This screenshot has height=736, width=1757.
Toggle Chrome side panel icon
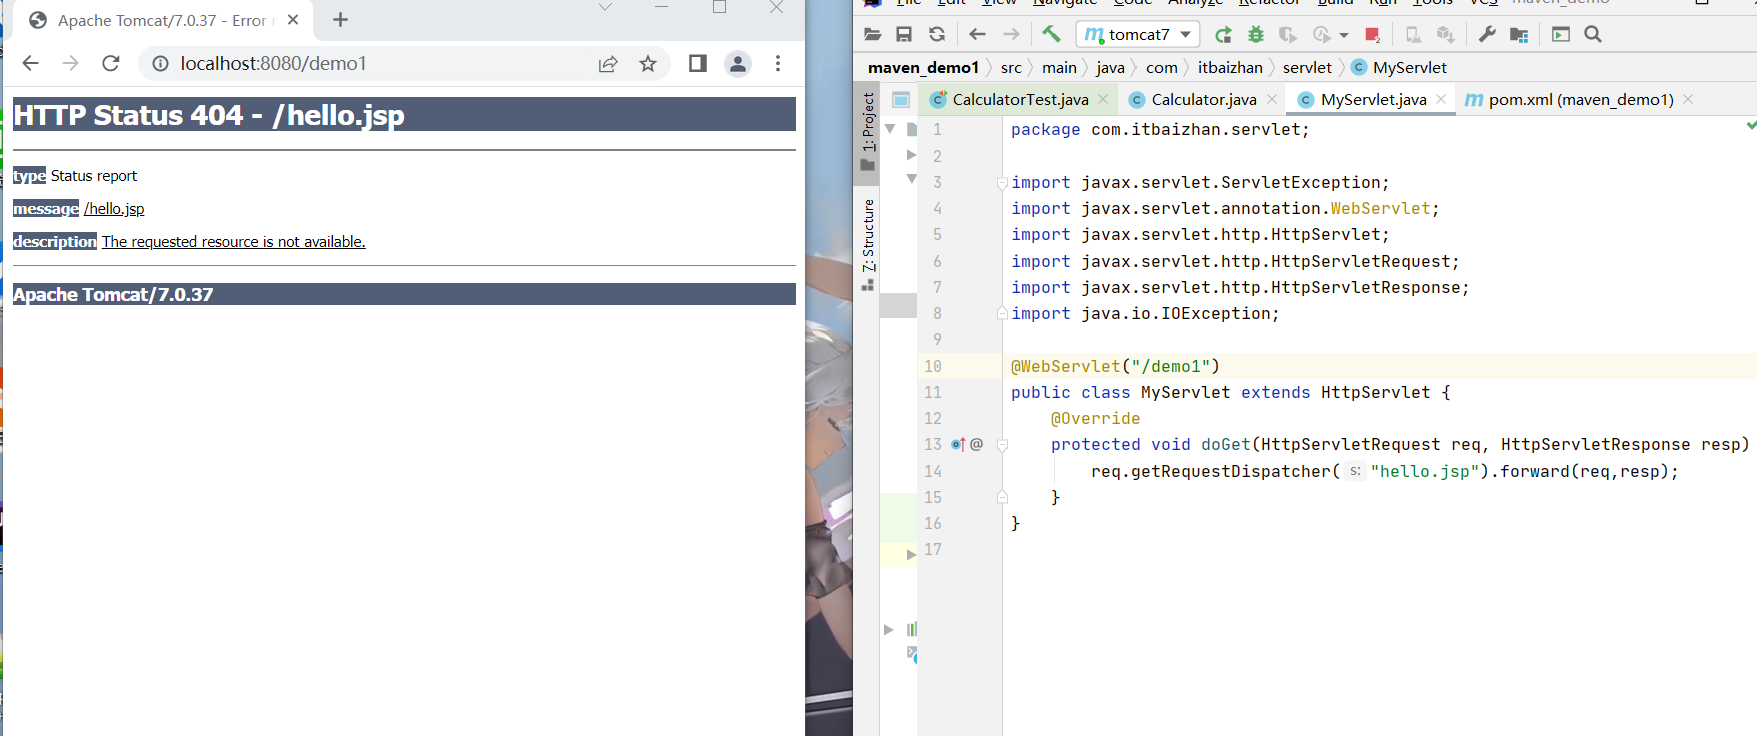click(698, 63)
